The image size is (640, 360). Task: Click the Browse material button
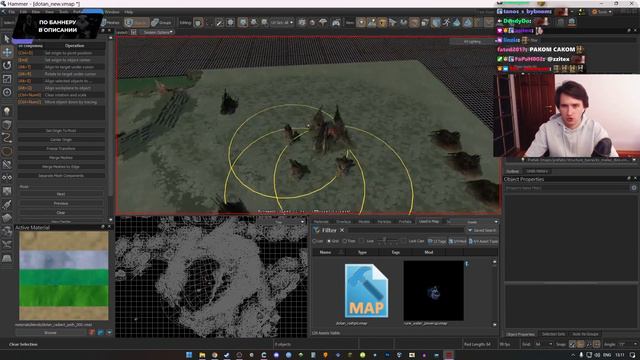pyautogui.click(x=51, y=333)
